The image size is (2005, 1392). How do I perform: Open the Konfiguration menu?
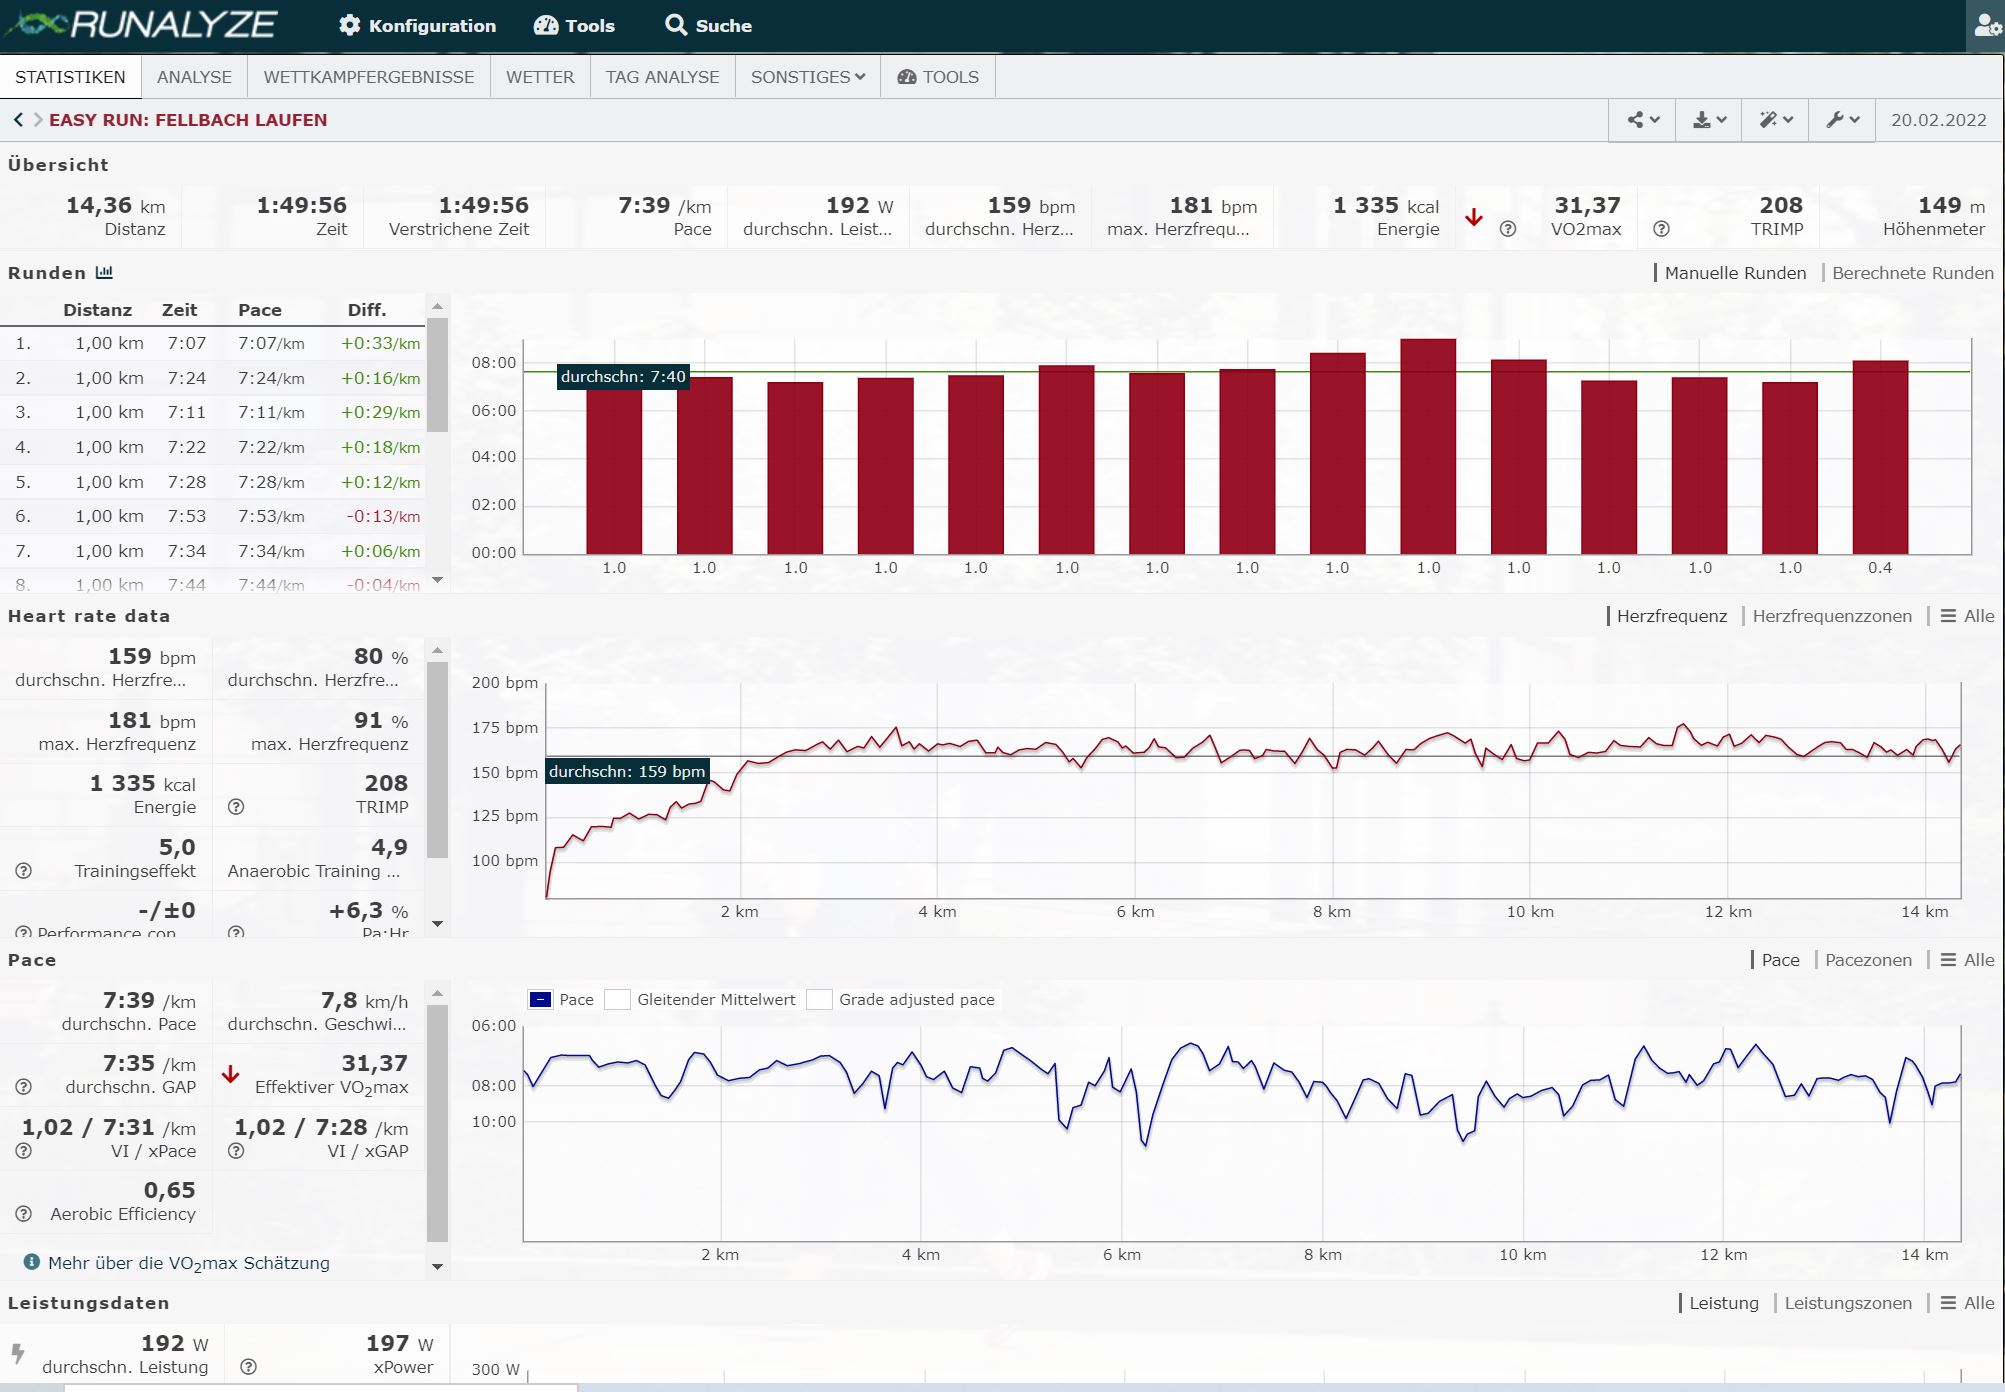[x=417, y=26]
